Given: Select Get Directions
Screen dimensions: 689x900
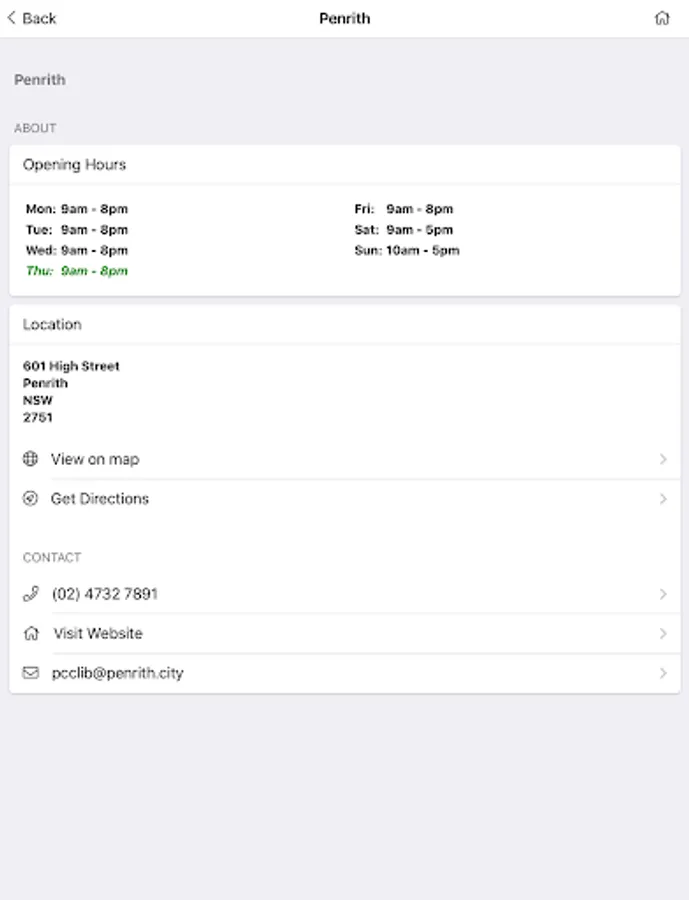Looking at the screenshot, I should coord(100,499).
